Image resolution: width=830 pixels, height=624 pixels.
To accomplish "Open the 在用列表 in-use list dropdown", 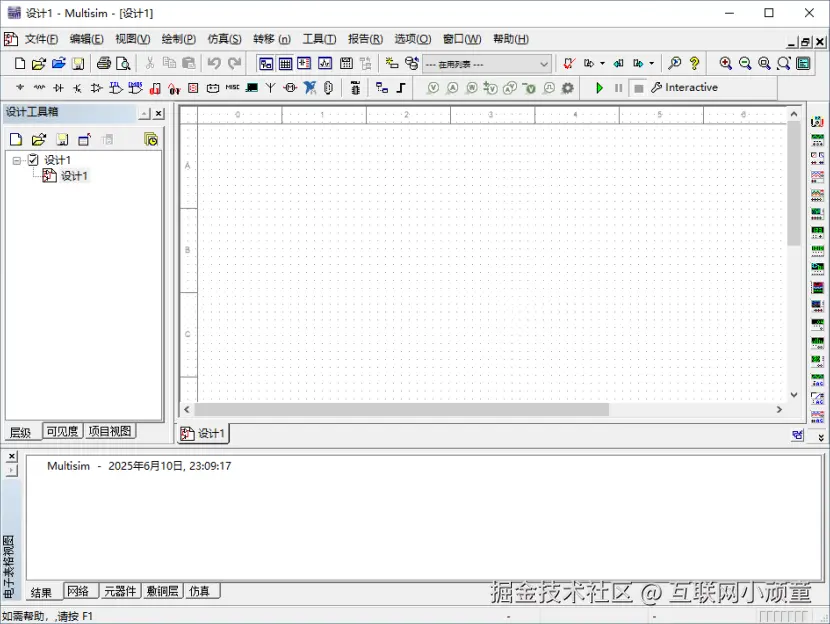I will (x=487, y=64).
